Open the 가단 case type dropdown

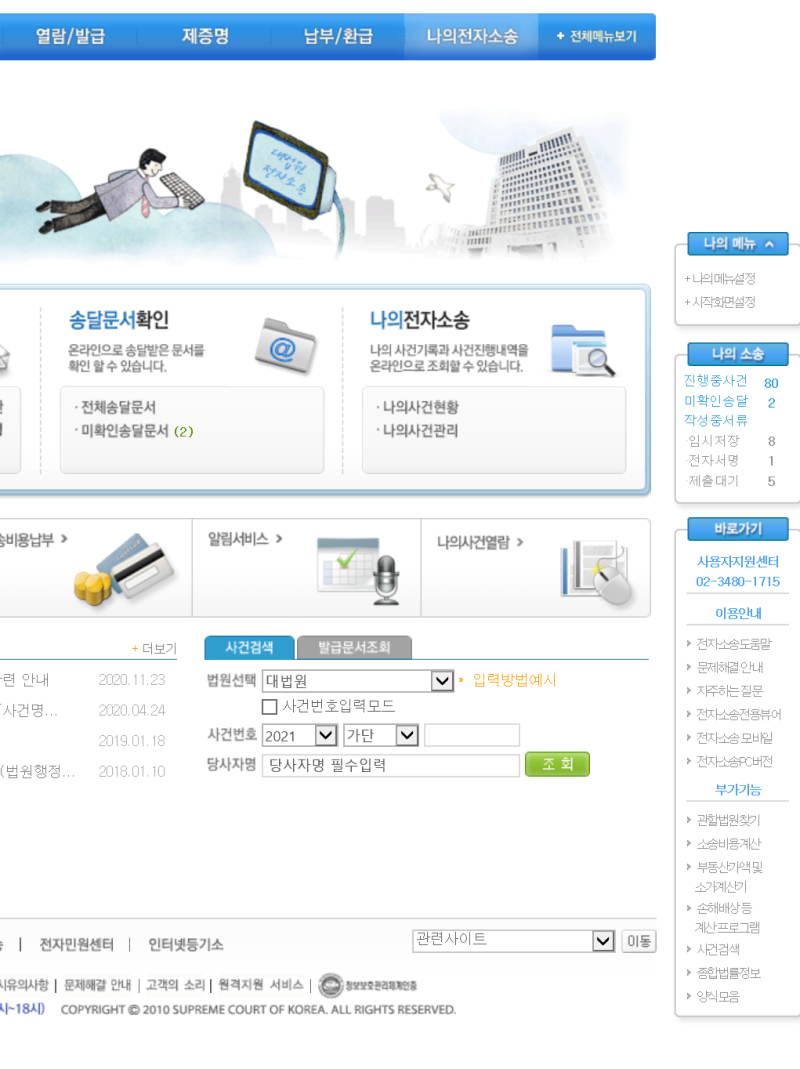(381, 735)
